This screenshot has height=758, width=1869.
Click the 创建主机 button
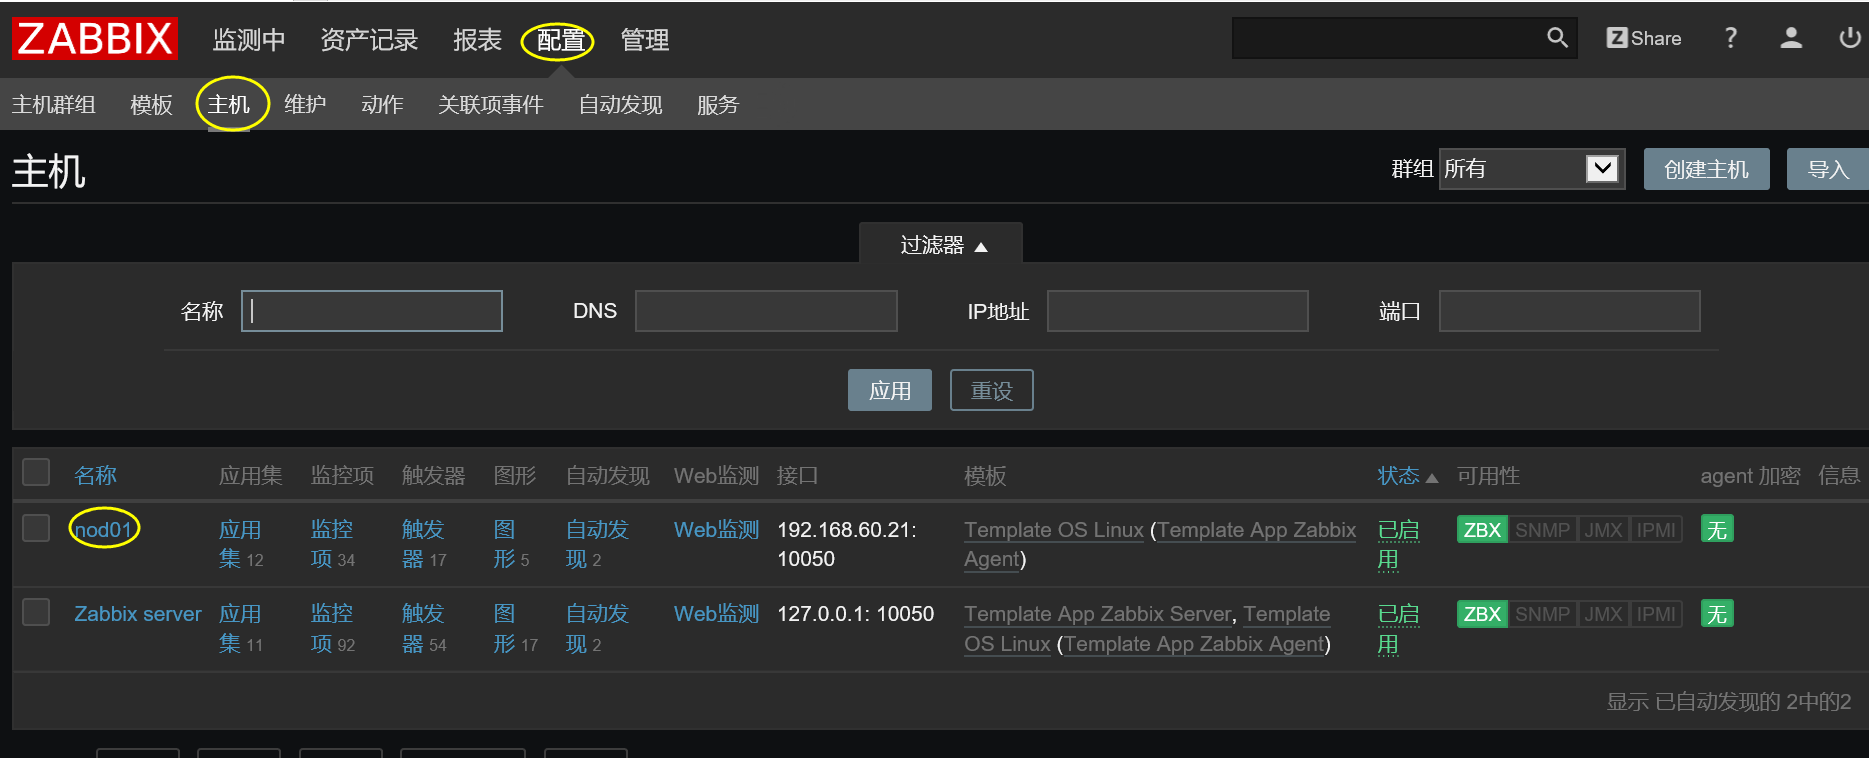pos(1707,169)
